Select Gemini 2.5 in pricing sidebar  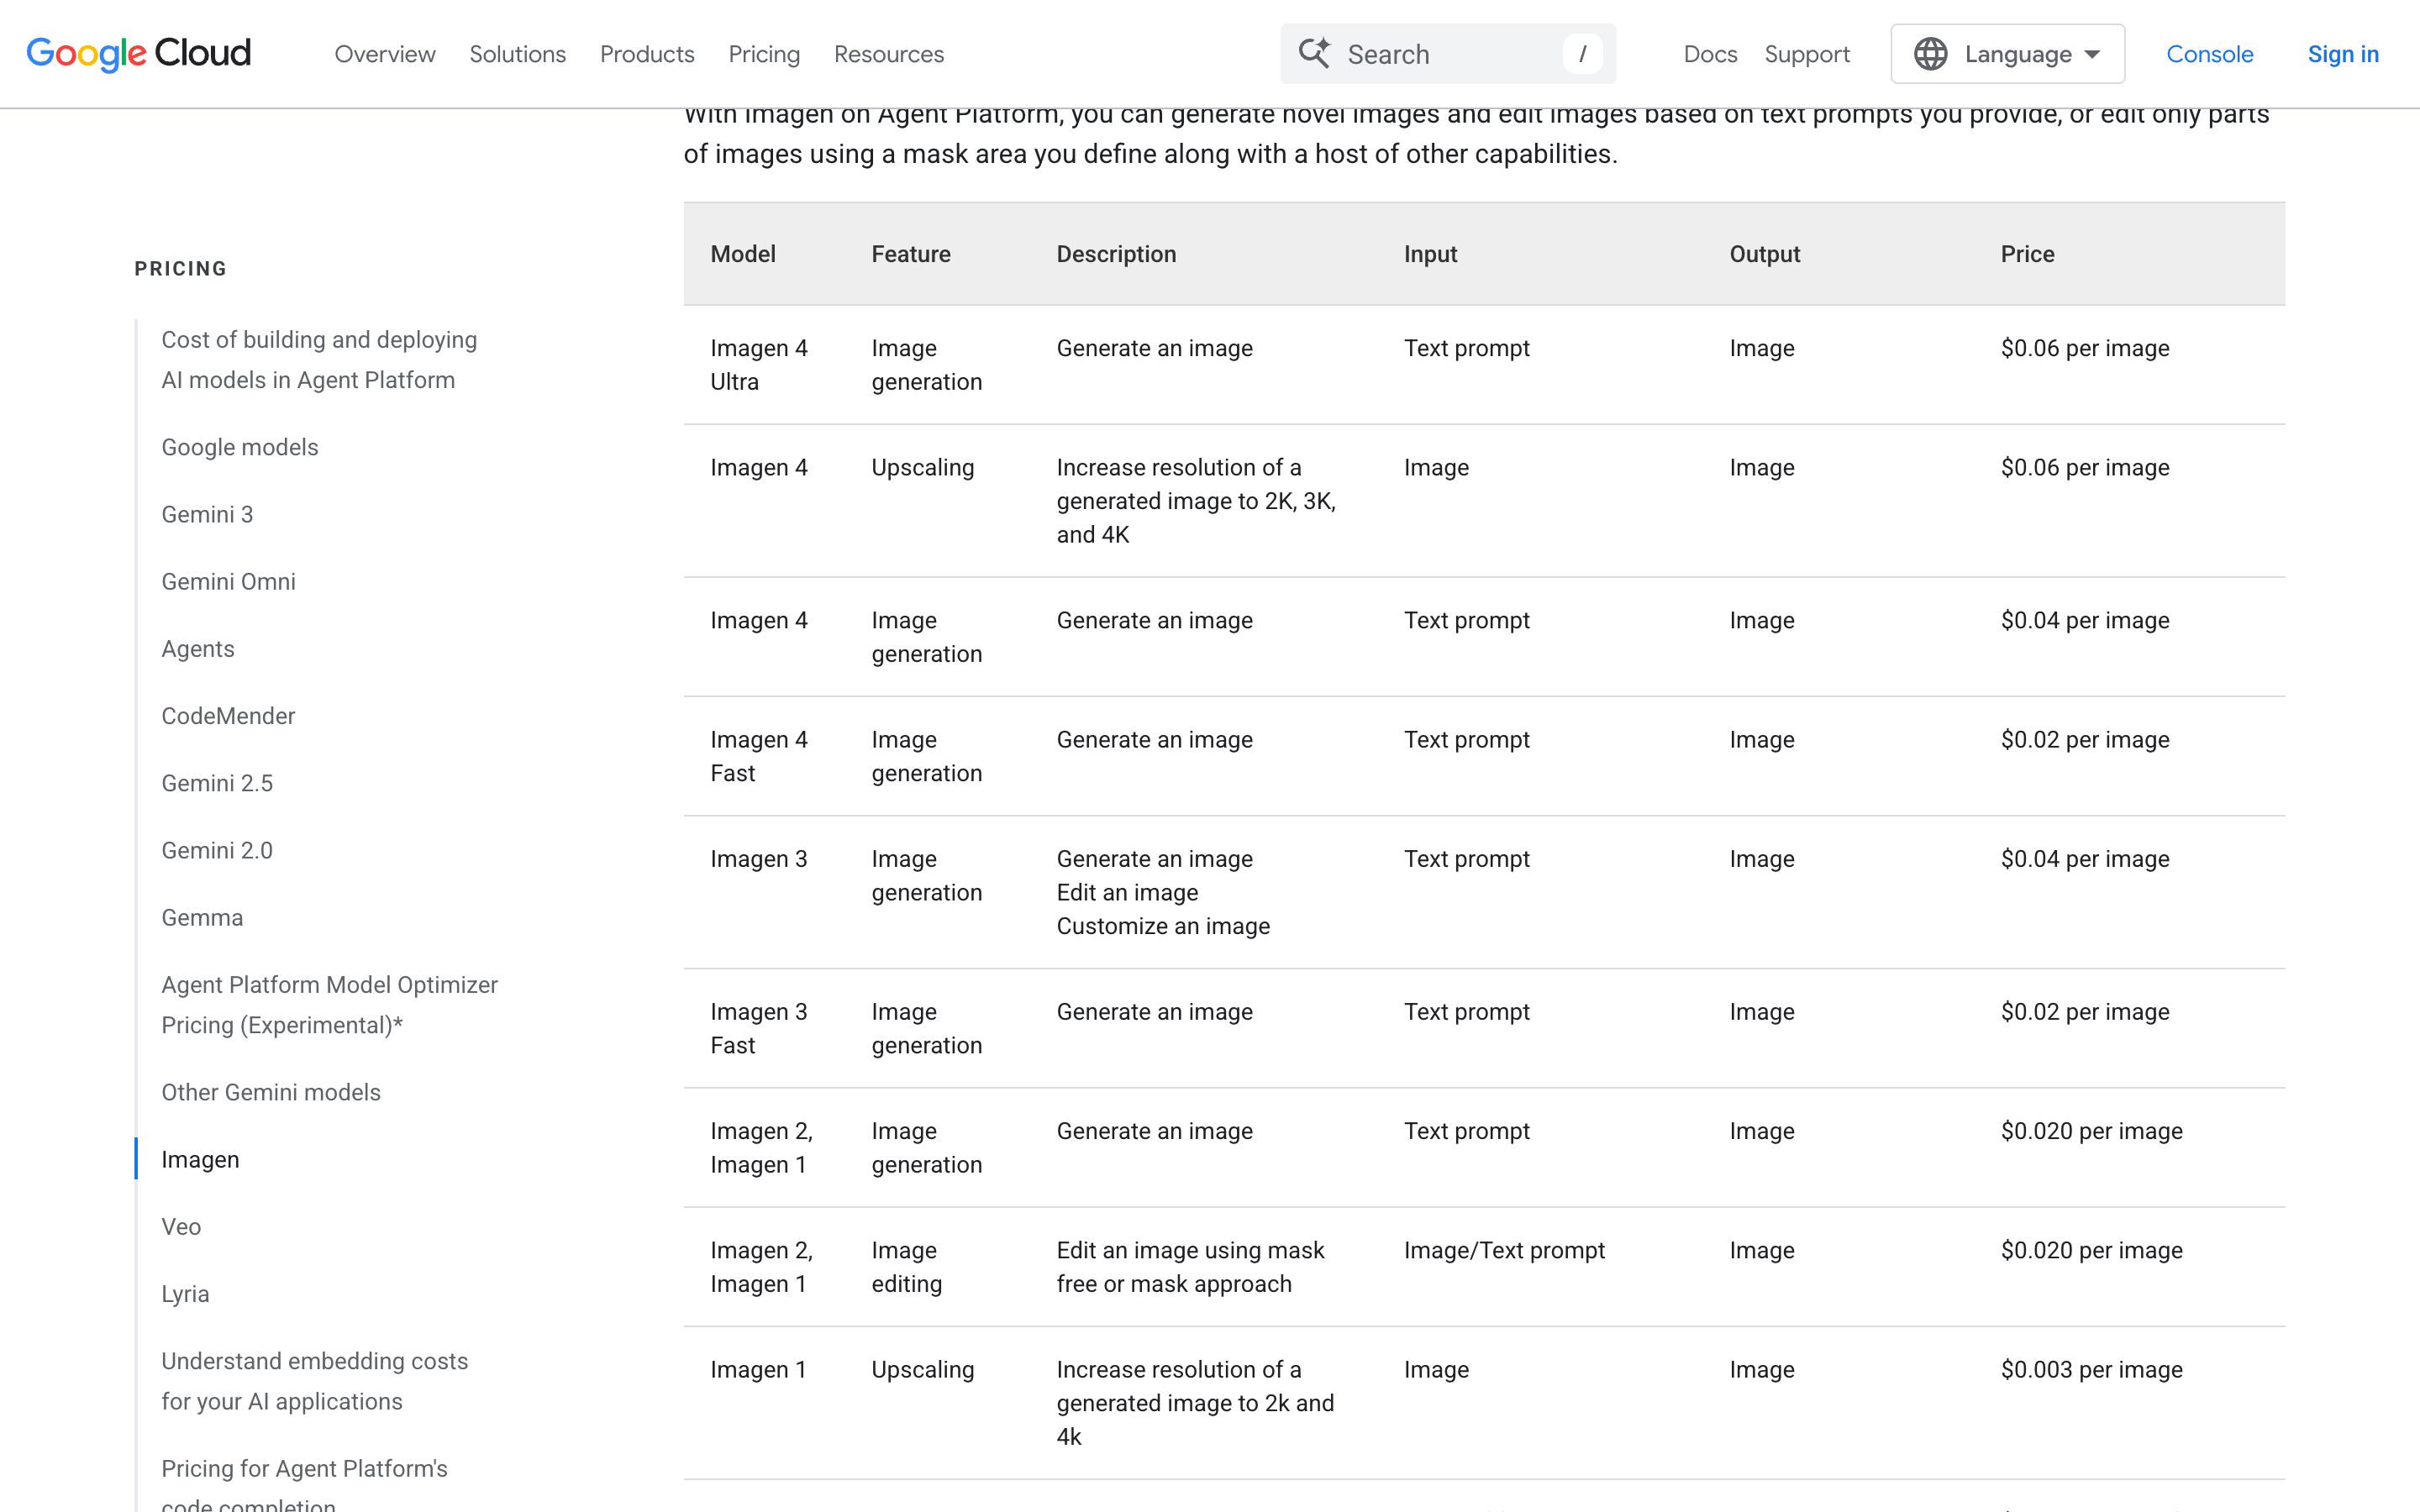(x=217, y=783)
